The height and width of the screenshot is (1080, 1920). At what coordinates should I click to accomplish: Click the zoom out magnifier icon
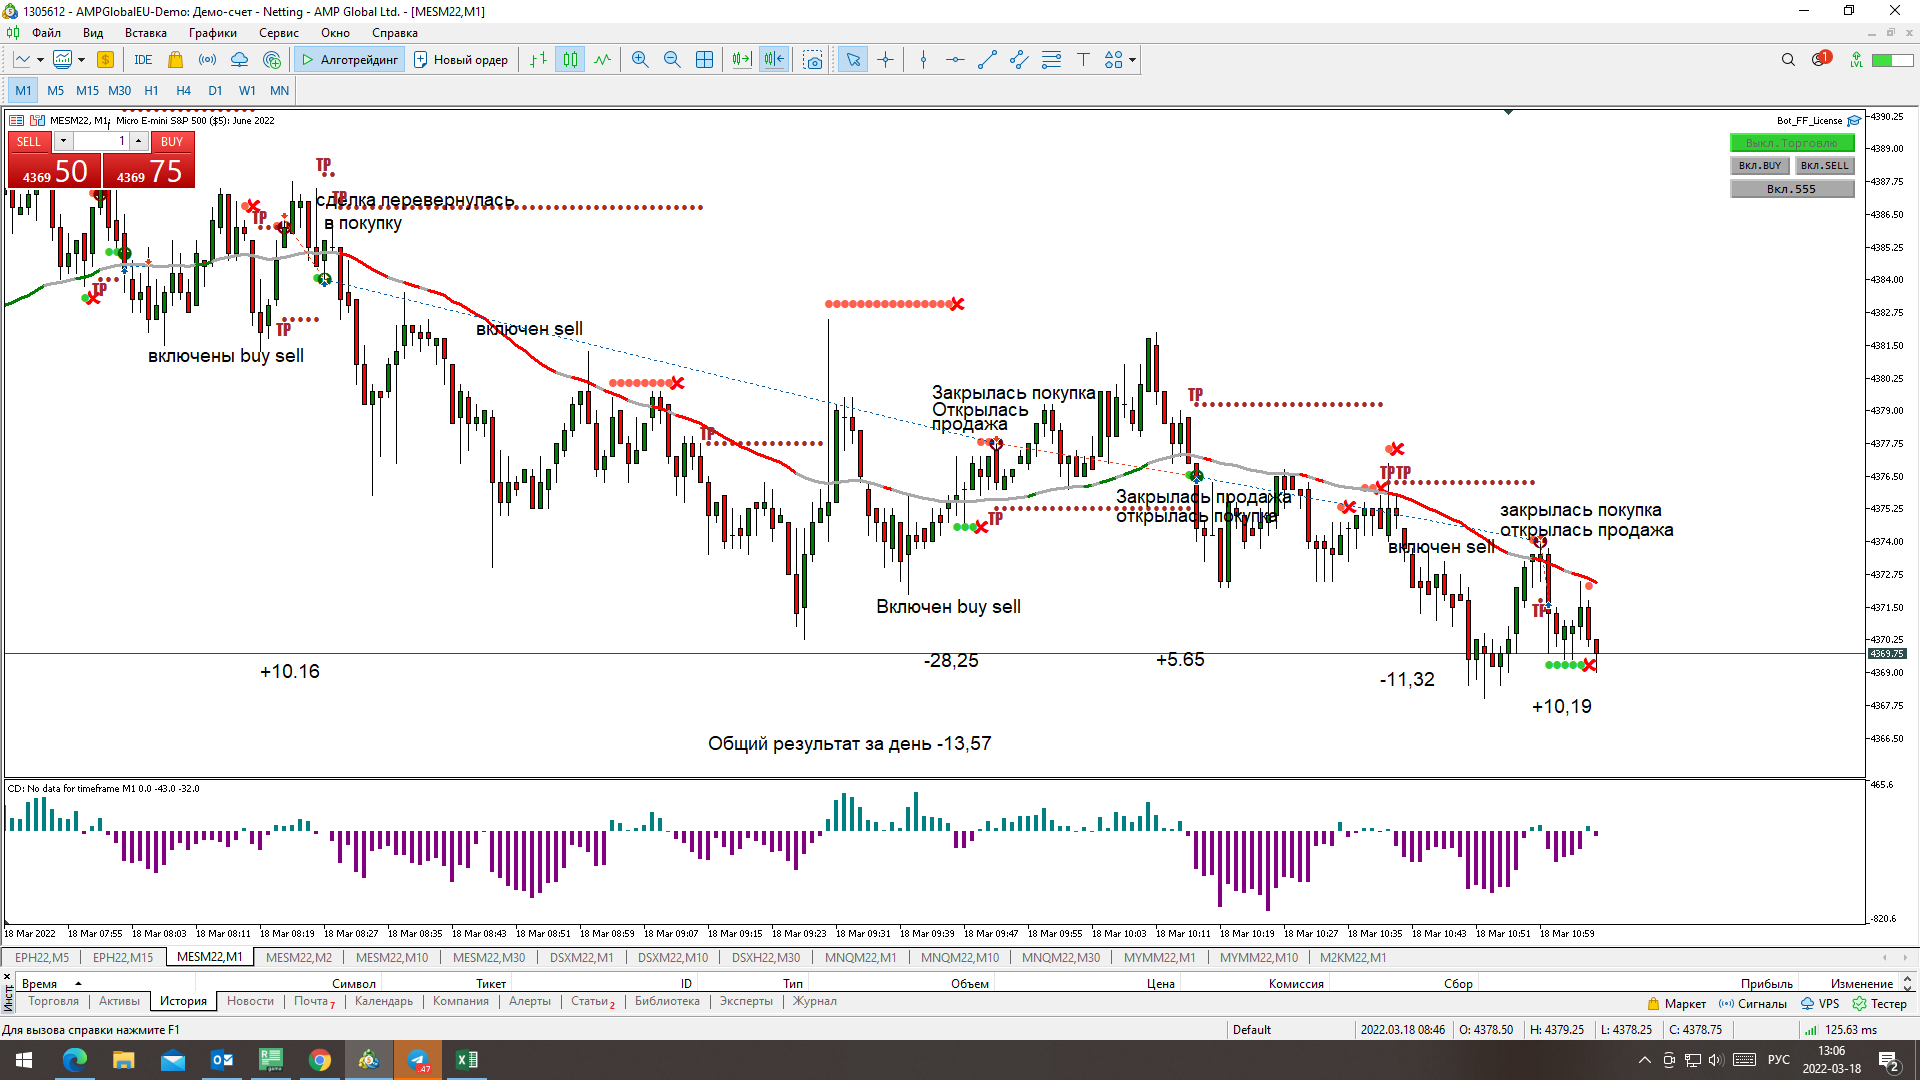[x=672, y=60]
